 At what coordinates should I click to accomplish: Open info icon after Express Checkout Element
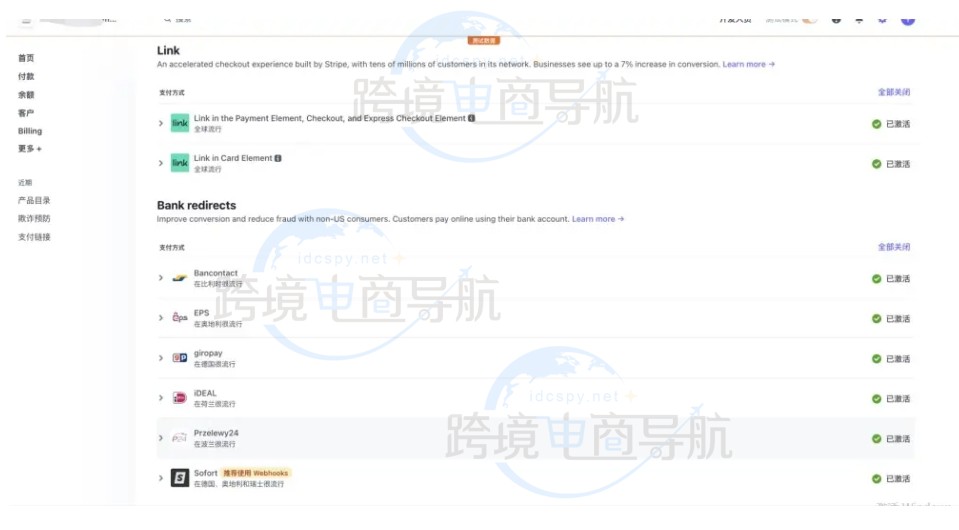click(472, 119)
